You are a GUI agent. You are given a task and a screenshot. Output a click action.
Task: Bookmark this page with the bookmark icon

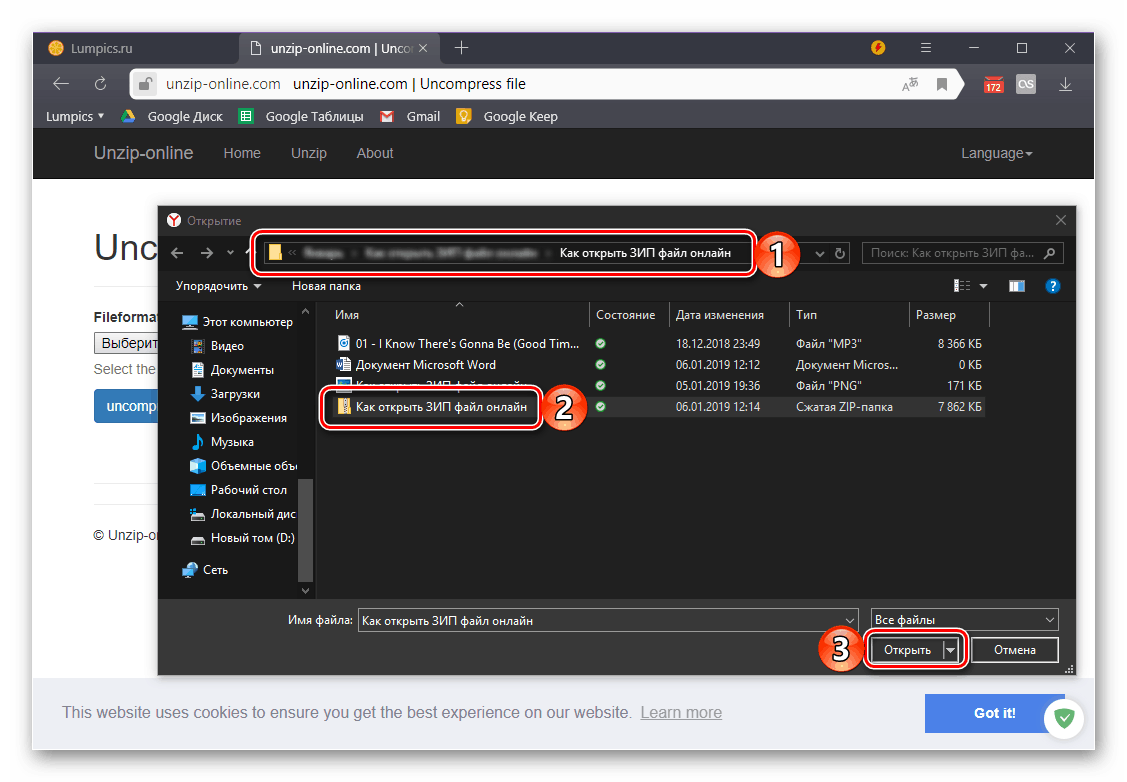pyautogui.click(x=942, y=84)
